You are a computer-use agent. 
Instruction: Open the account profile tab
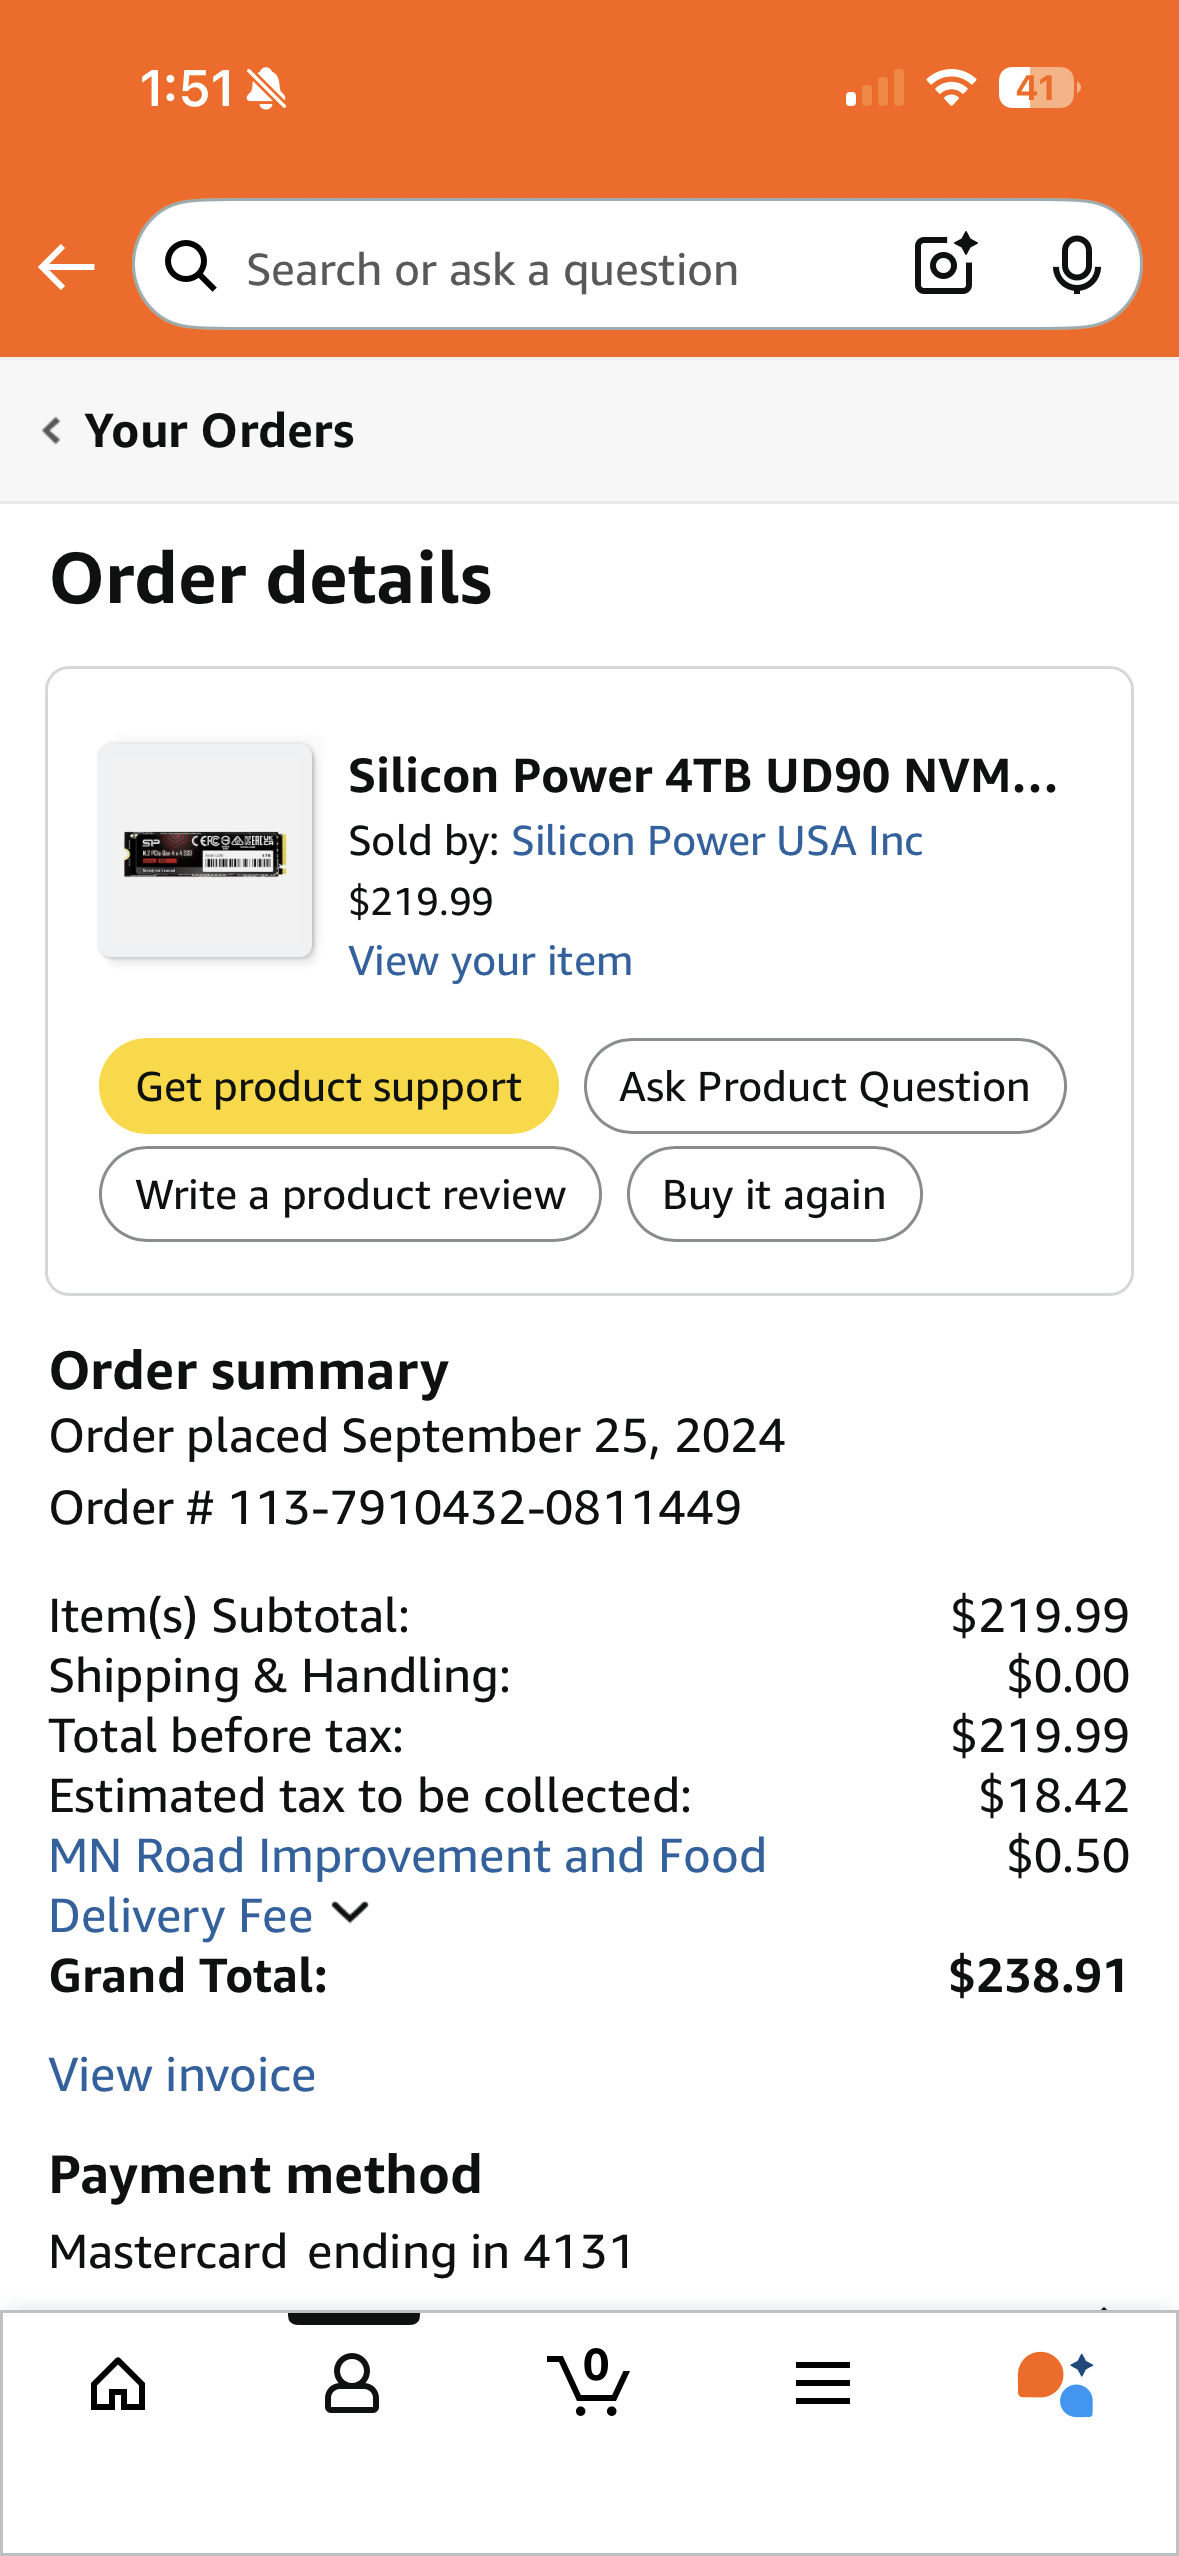352,2384
